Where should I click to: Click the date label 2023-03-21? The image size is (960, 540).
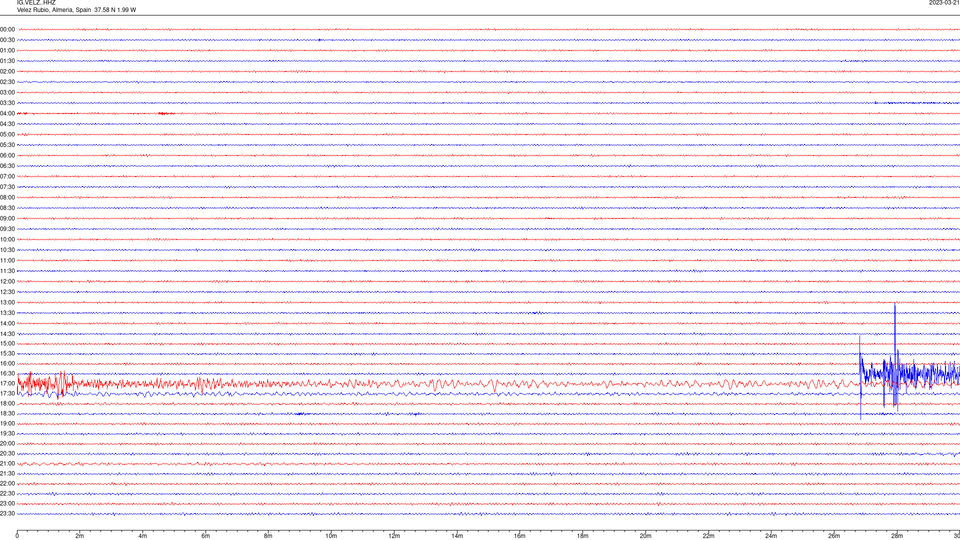[x=945, y=2]
